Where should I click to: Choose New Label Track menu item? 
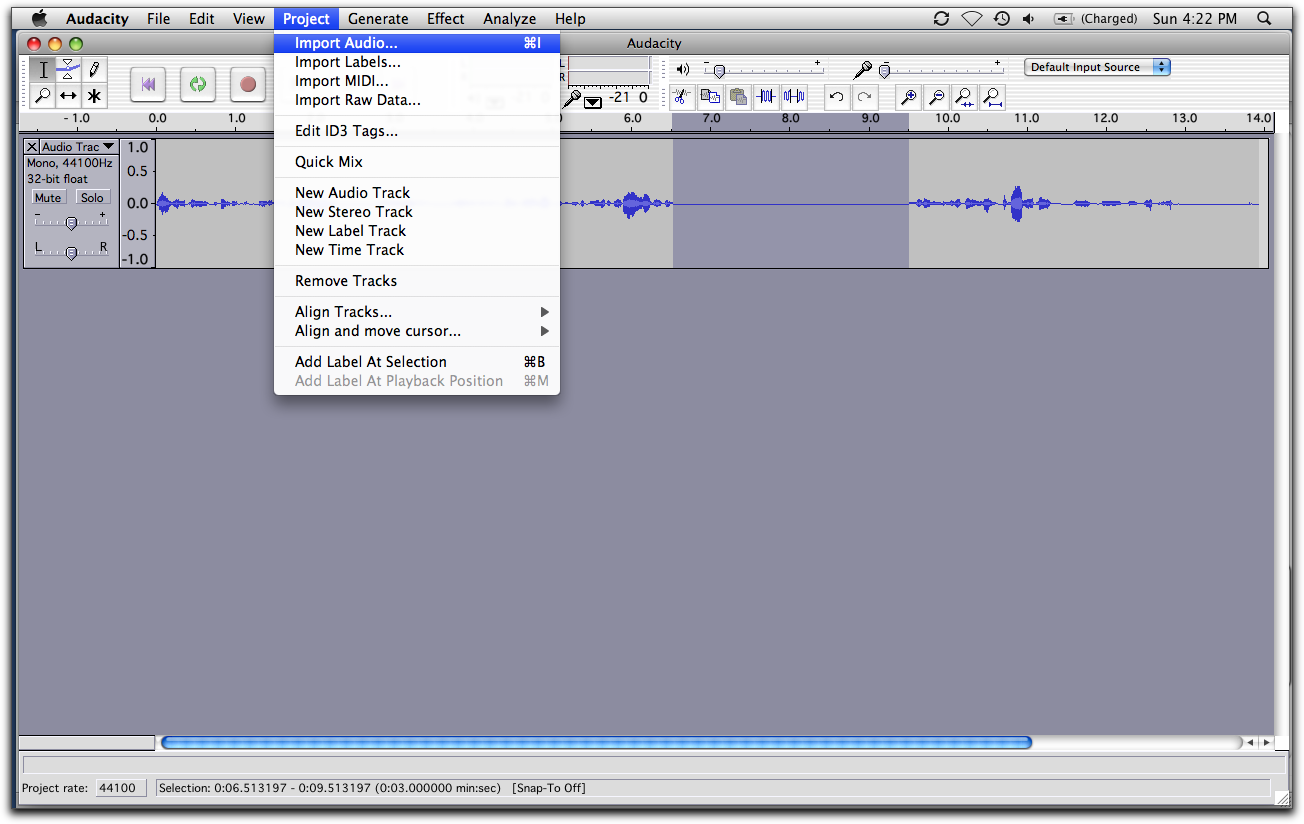417,231
